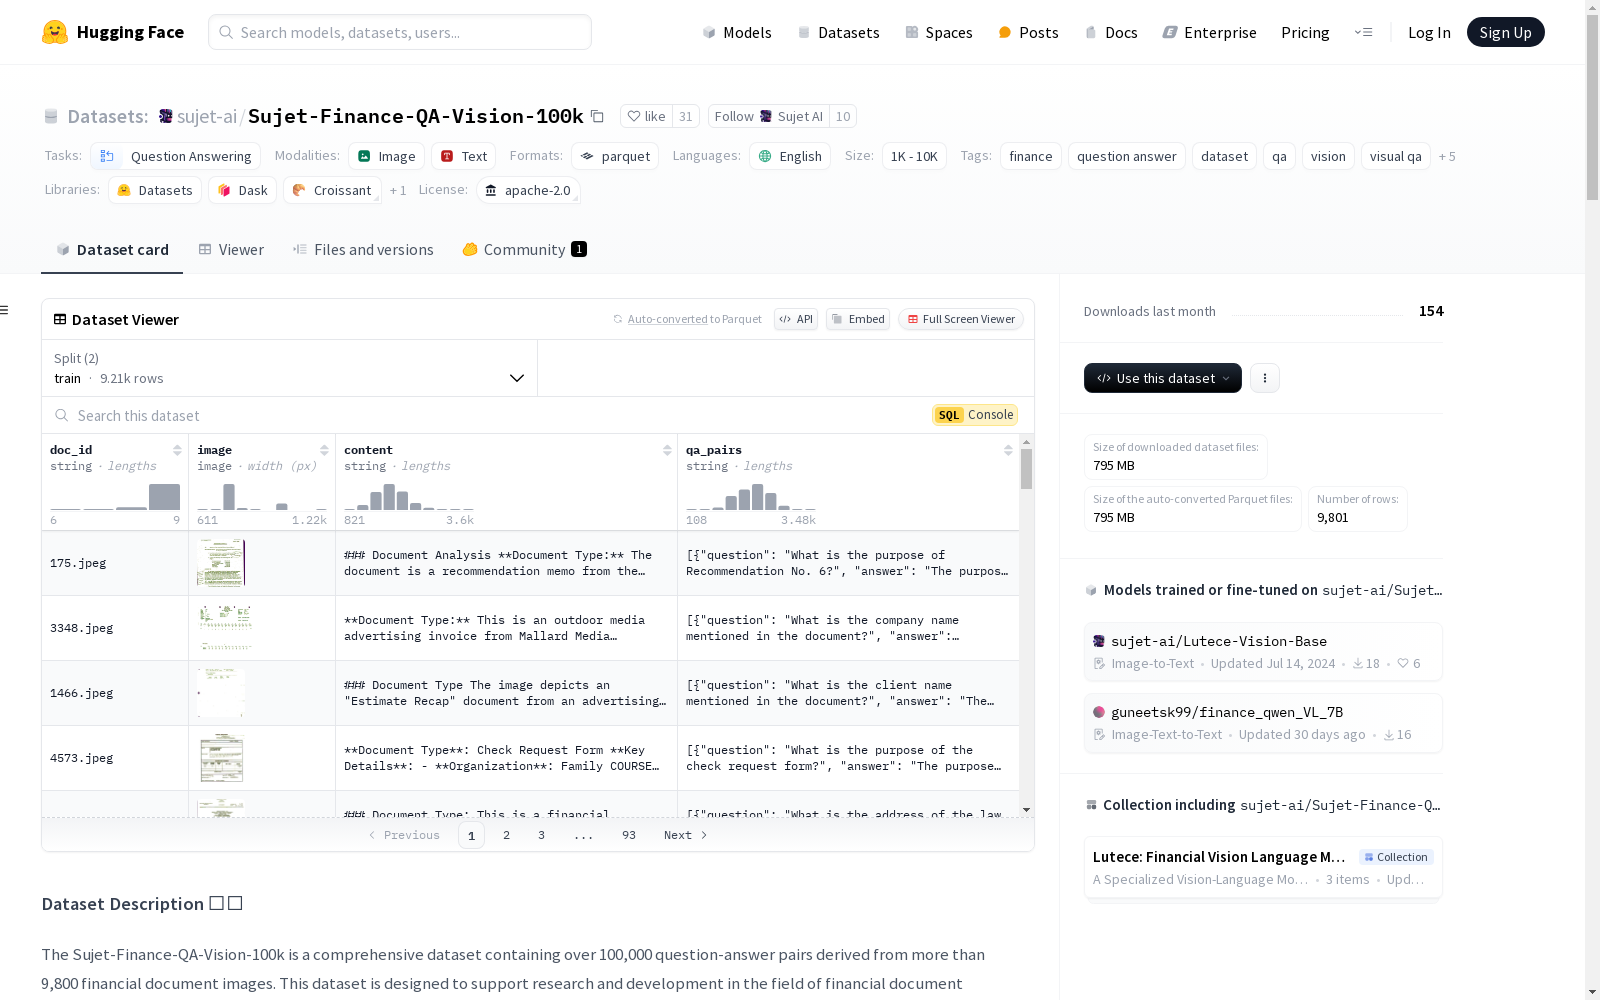Show the +1 additional libraries
This screenshot has width=1600, height=1000.
(x=398, y=190)
